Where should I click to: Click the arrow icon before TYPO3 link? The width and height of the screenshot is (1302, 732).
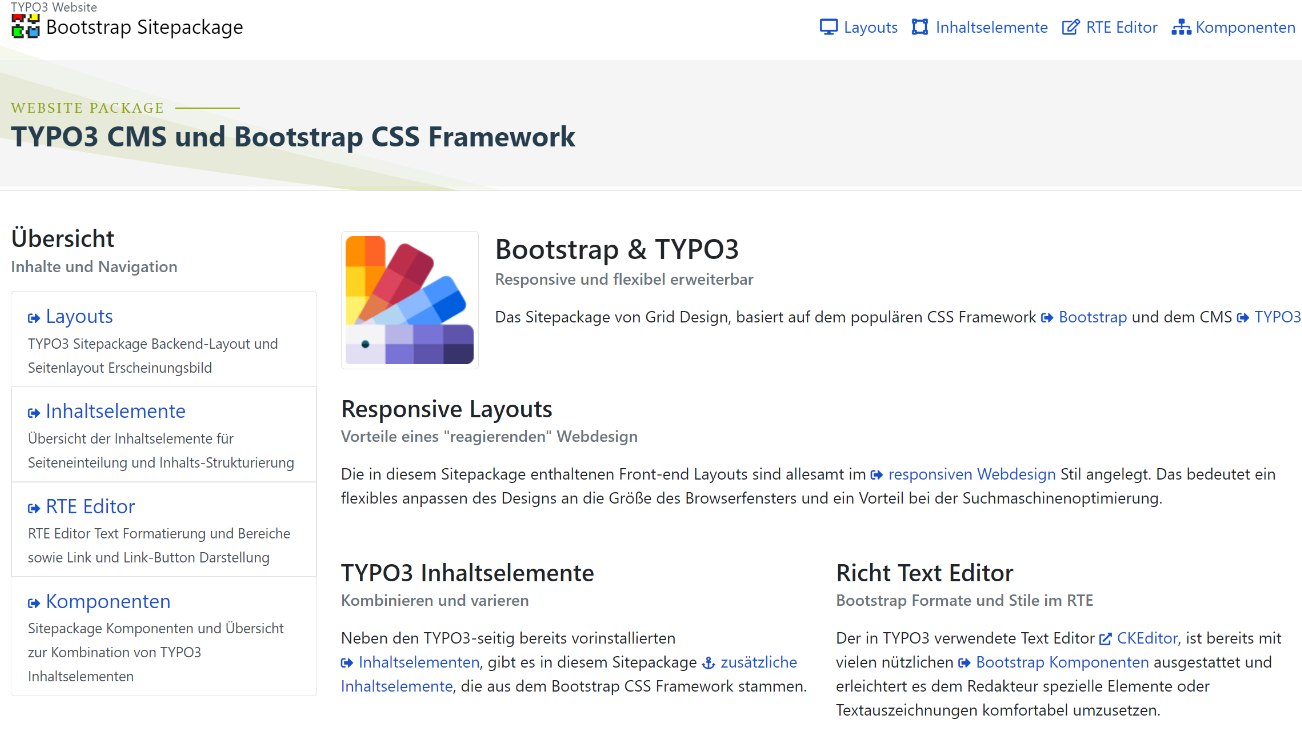coord(1243,318)
